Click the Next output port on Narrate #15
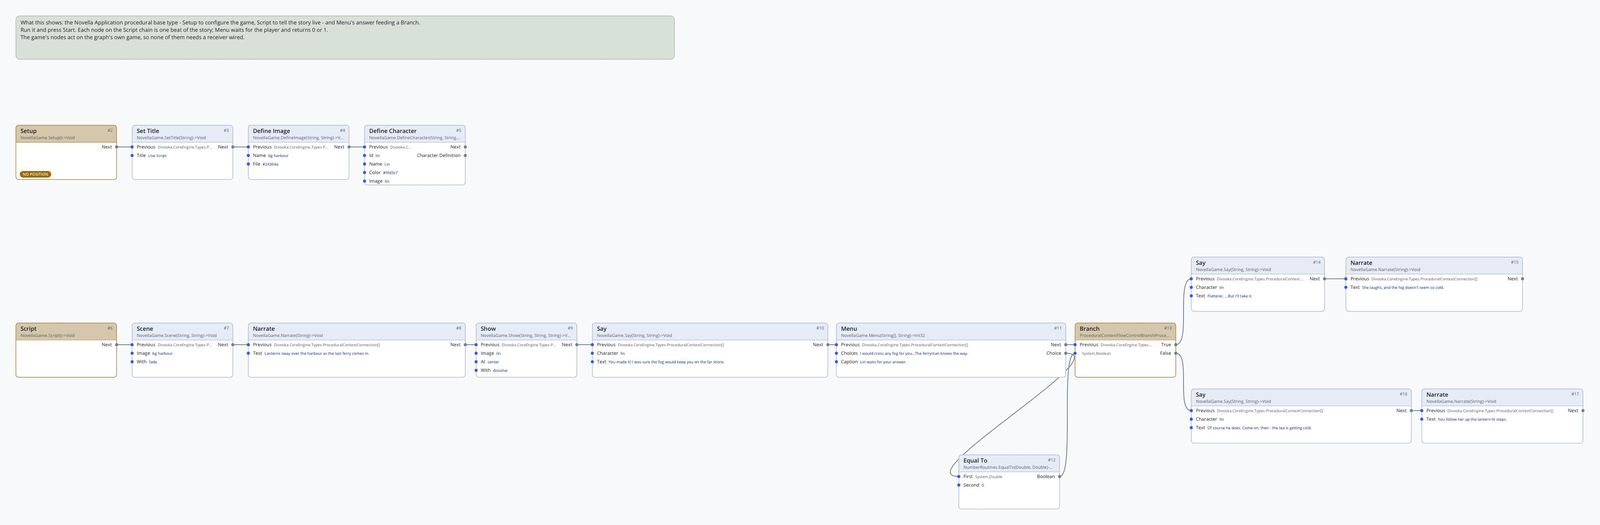 (1523, 279)
